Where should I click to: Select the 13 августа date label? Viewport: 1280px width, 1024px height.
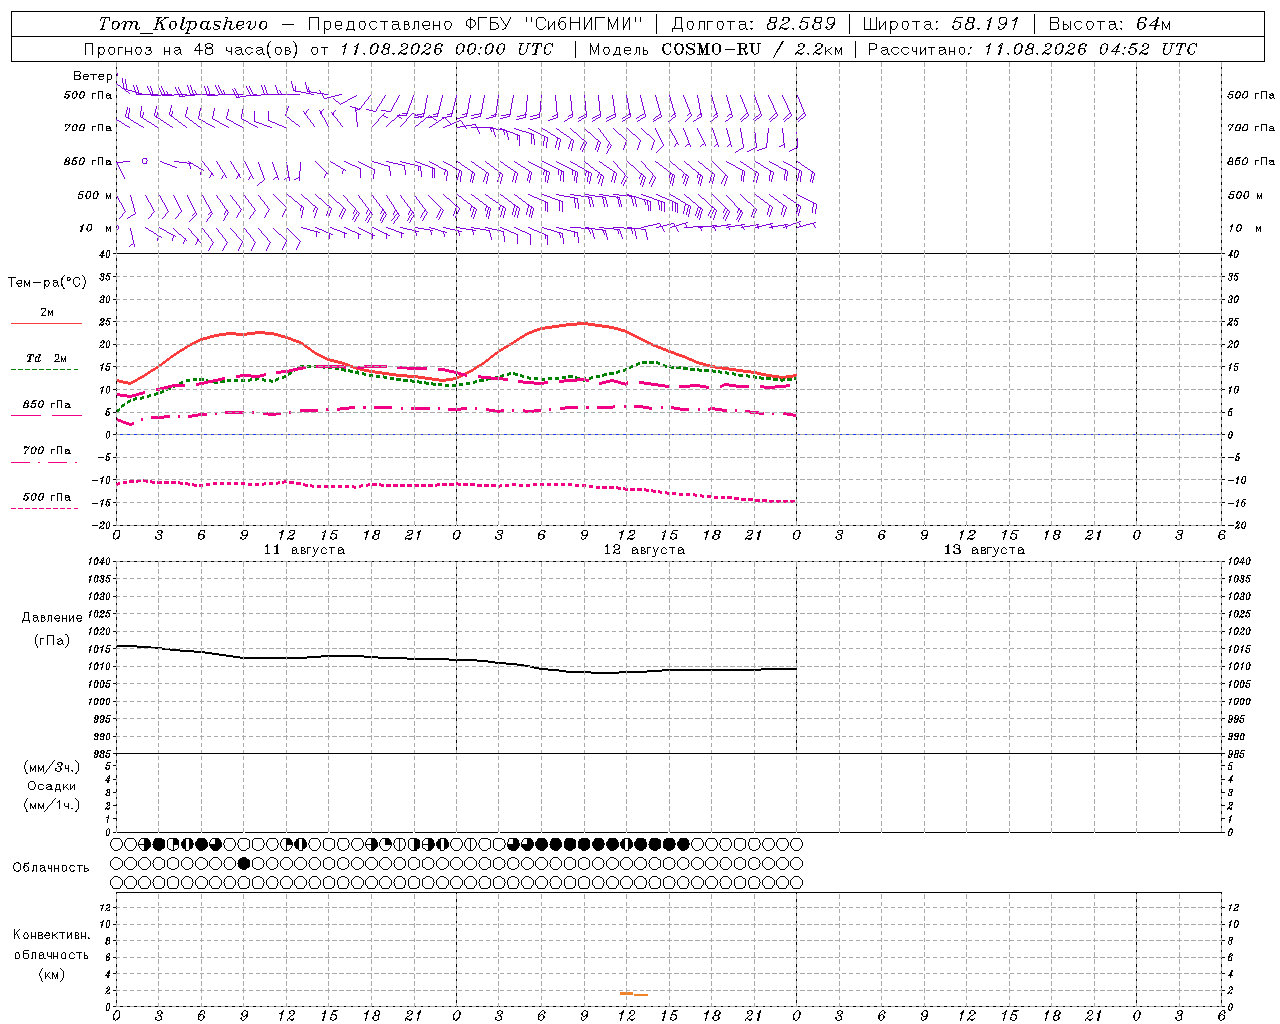(984, 550)
